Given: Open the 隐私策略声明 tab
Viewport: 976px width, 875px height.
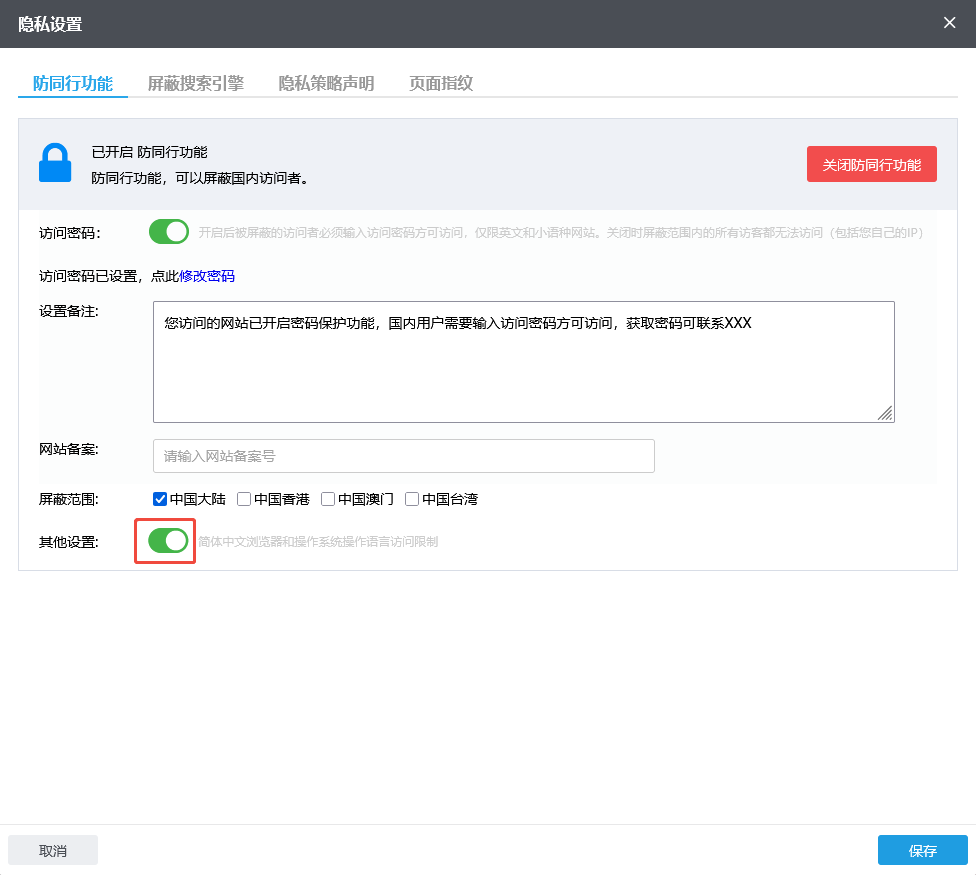Looking at the screenshot, I should (327, 84).
